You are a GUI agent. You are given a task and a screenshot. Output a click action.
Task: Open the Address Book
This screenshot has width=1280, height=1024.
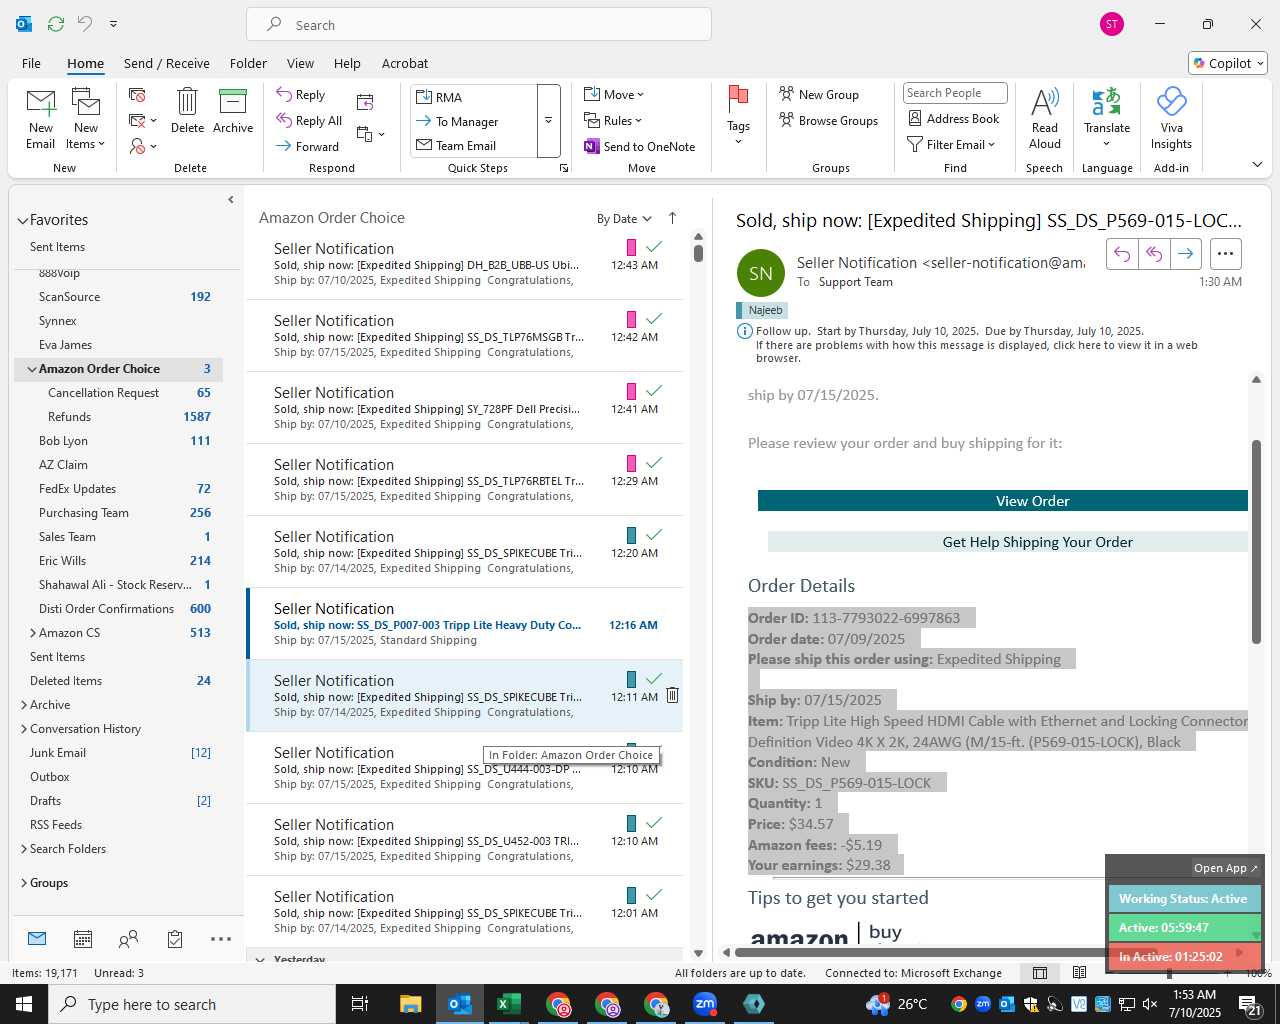tap(954, 118)
